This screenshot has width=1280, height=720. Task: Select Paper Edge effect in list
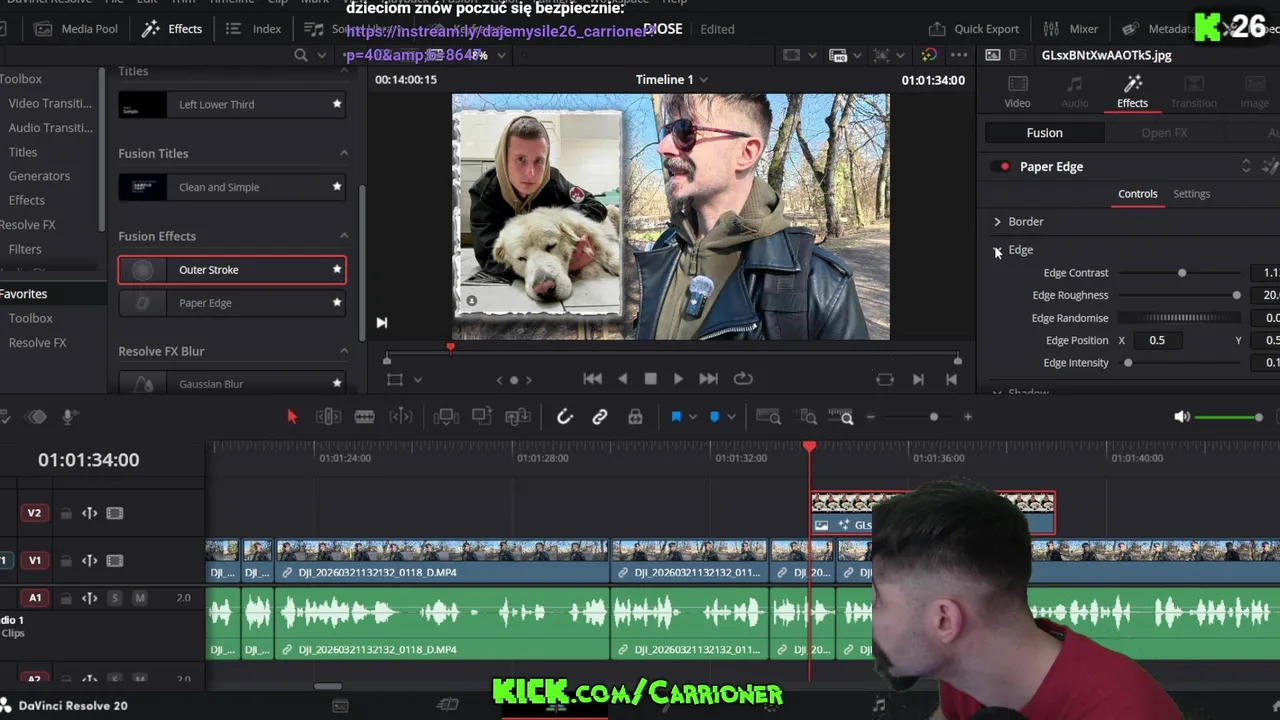(x=232, y=303)
